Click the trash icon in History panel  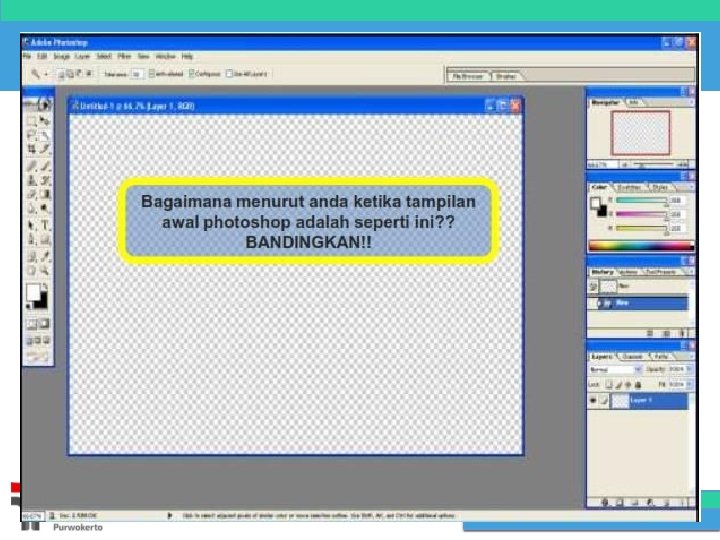[683, 333]
